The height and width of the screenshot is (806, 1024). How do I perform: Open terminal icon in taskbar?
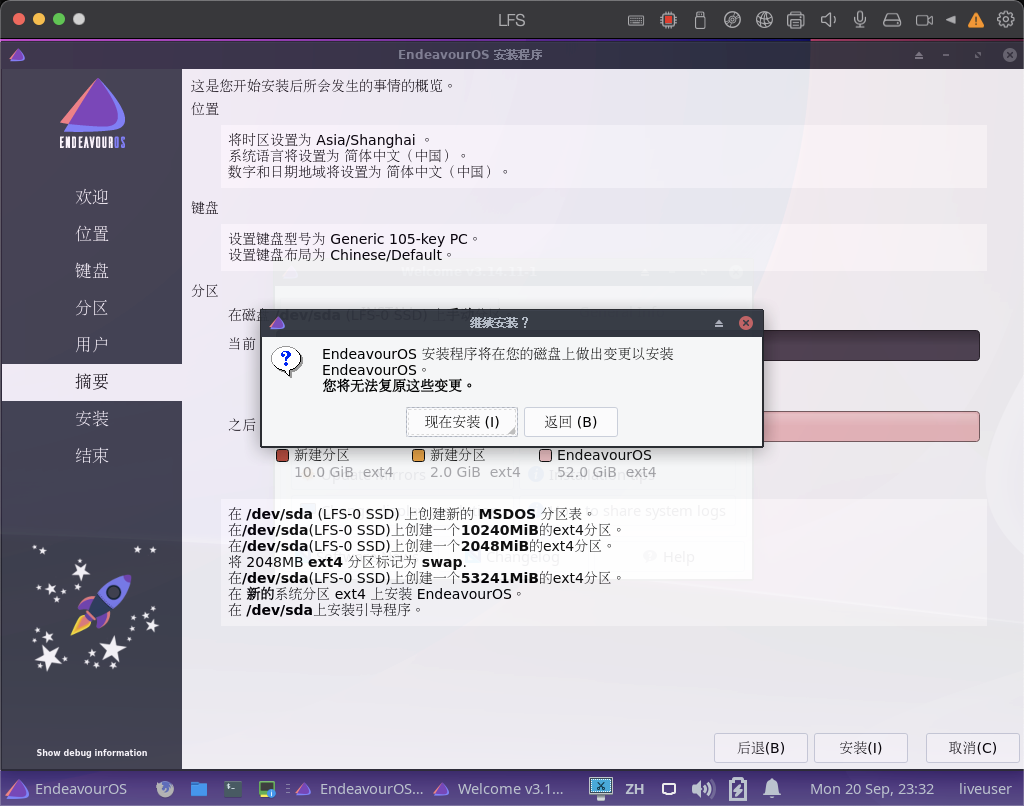click(232, 789)
